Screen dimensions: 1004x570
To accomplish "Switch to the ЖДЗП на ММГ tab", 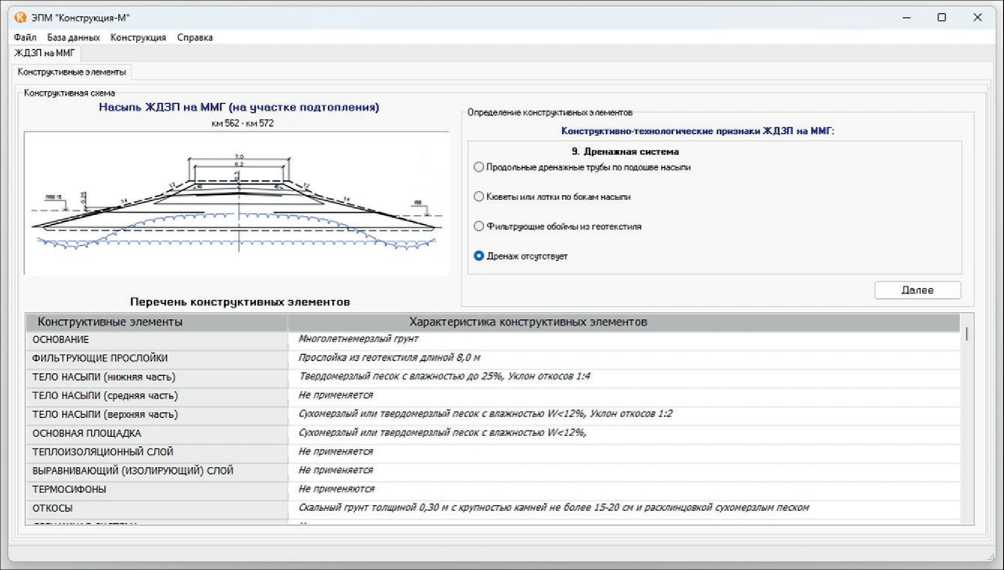I will (45, 53).
